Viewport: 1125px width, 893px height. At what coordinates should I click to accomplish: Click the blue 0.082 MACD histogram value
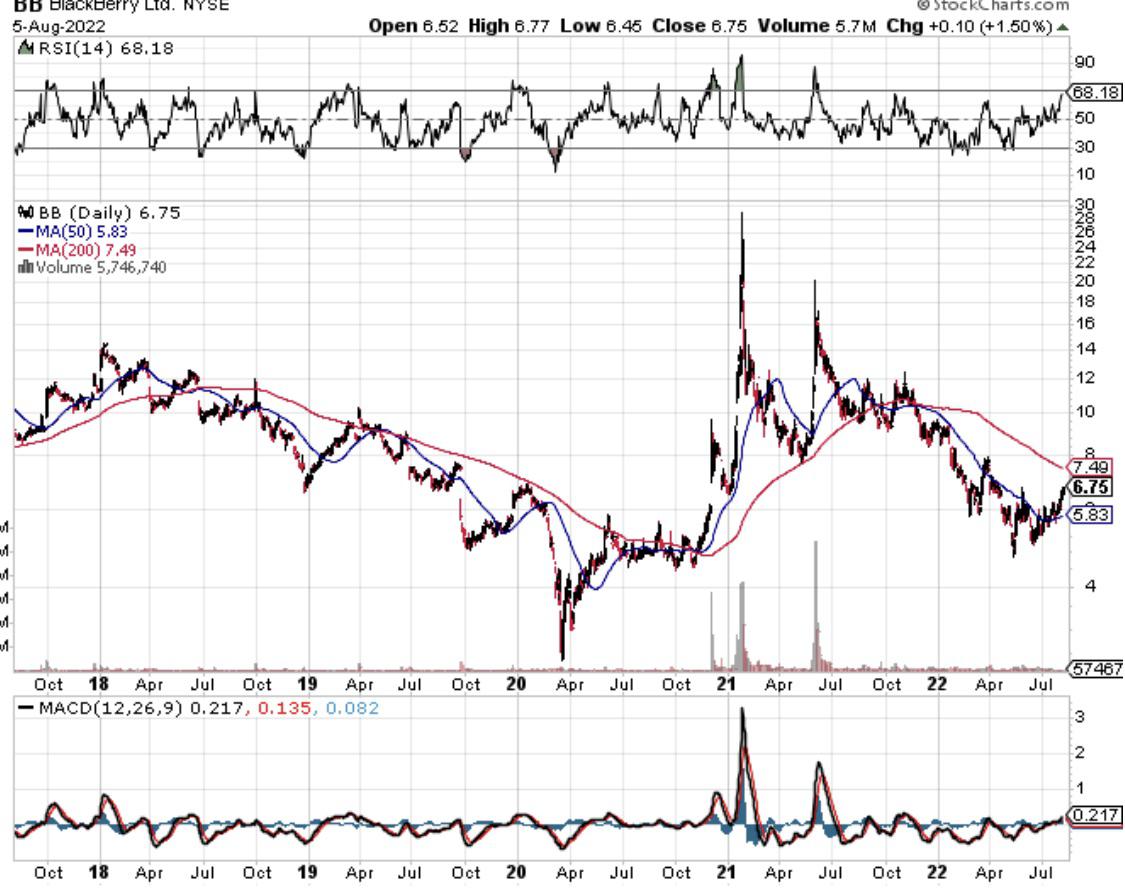pyautogui.click(x=352, y=708)
